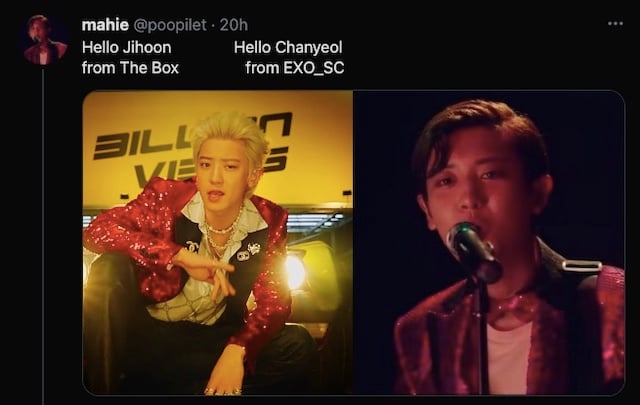Open the three-dot more options menu
Image resolution: width=640 pixels, height=405 pixels.
615,24
